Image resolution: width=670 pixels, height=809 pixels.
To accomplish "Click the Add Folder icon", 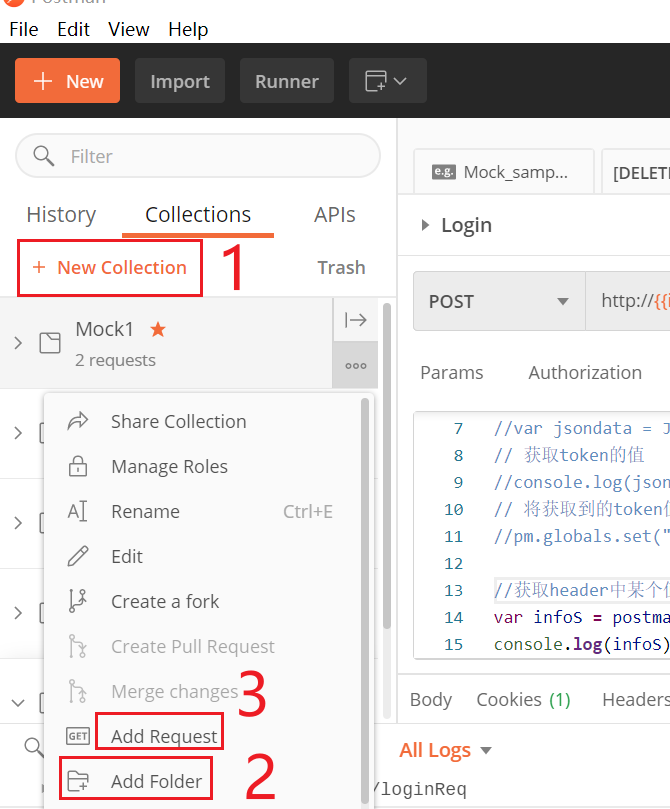I will 78,781.
